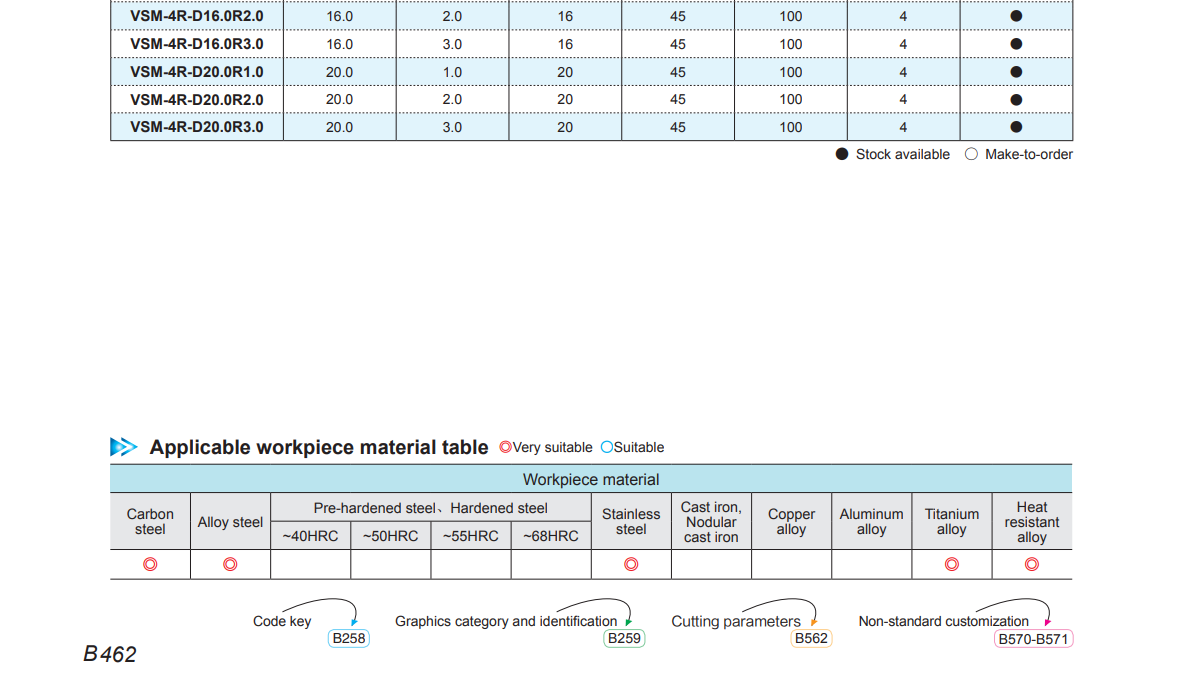Click the blue Suitable legend circle
The image size is (1185, 687).
coord(606,447)
